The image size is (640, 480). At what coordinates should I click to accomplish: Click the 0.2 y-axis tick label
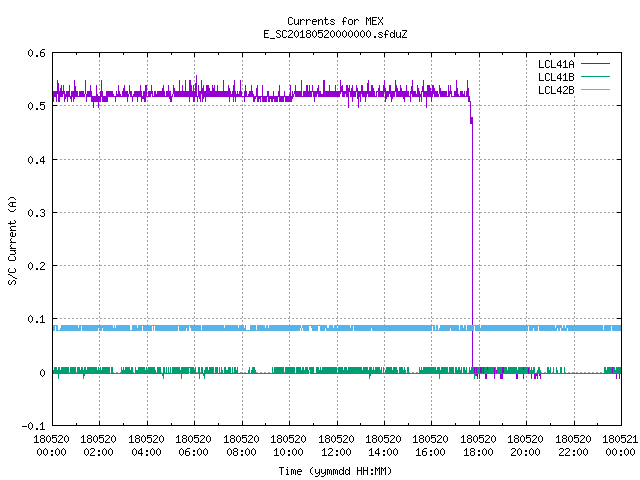(x=36, y=266)
